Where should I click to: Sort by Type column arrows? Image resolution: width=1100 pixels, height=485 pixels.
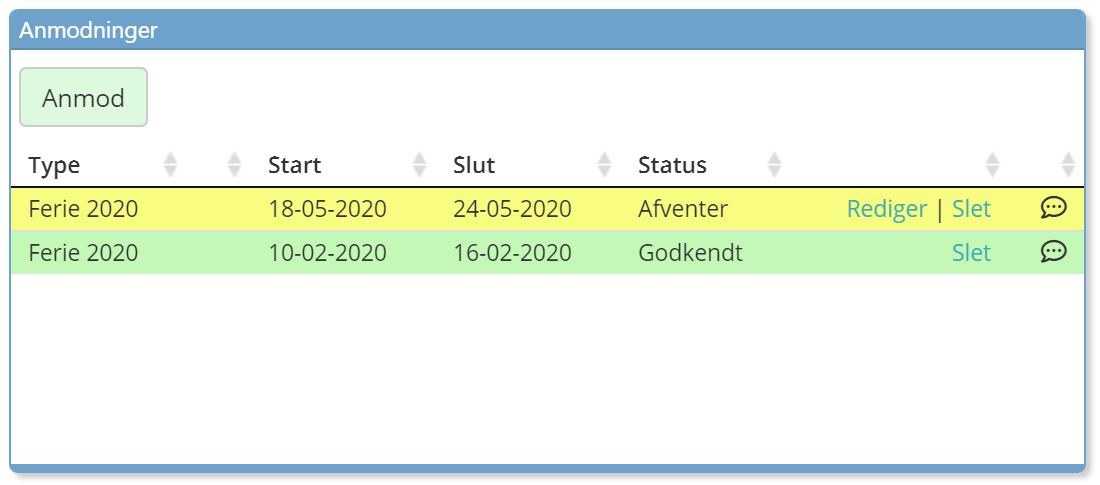[170, 165]
